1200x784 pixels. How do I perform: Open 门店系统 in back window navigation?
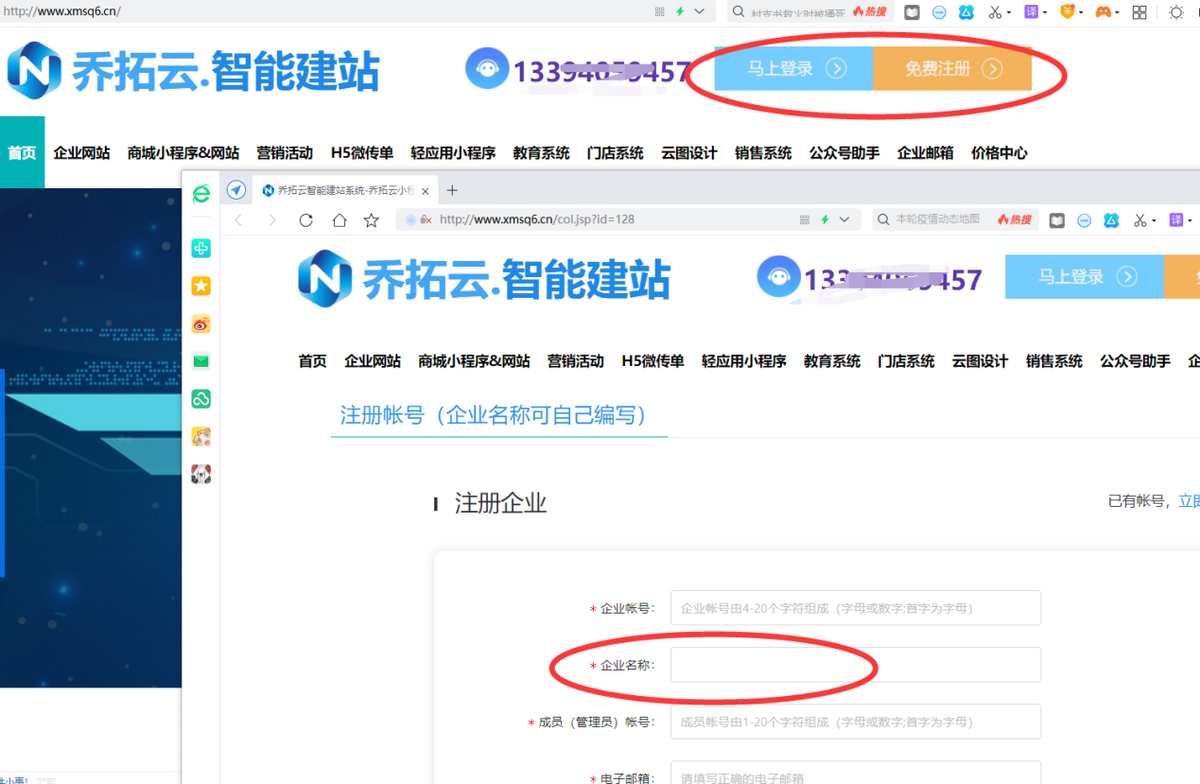coord(615,153)
